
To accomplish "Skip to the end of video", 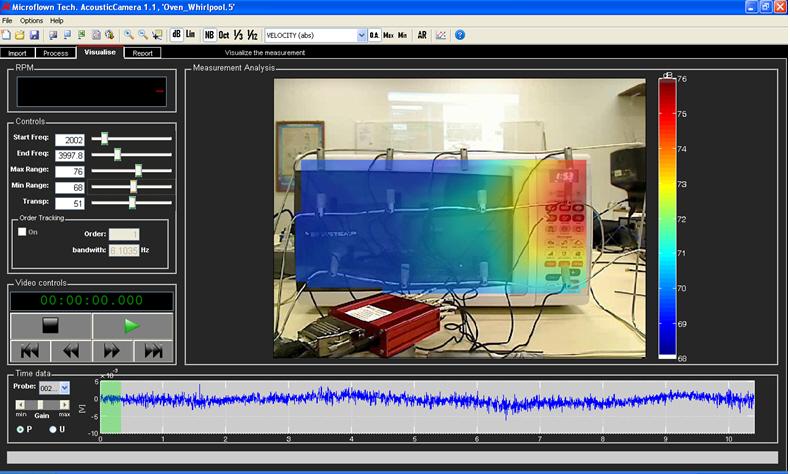I will (154, 351).
